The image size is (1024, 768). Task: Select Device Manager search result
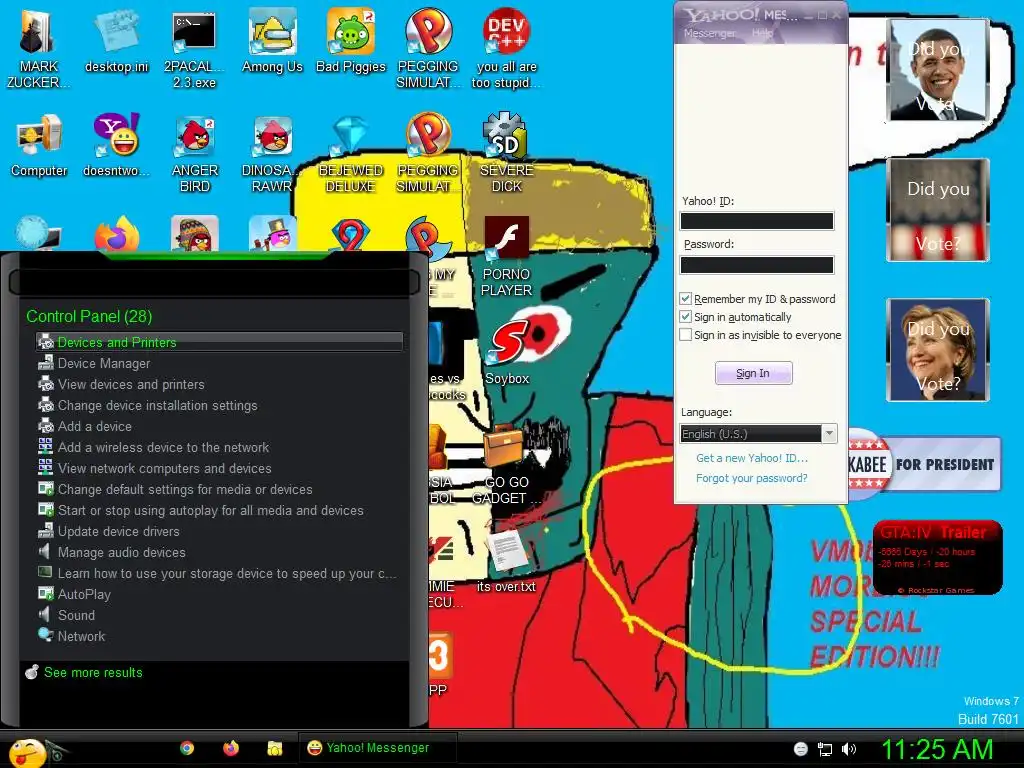pyautogui.click(x=219, y=363)
